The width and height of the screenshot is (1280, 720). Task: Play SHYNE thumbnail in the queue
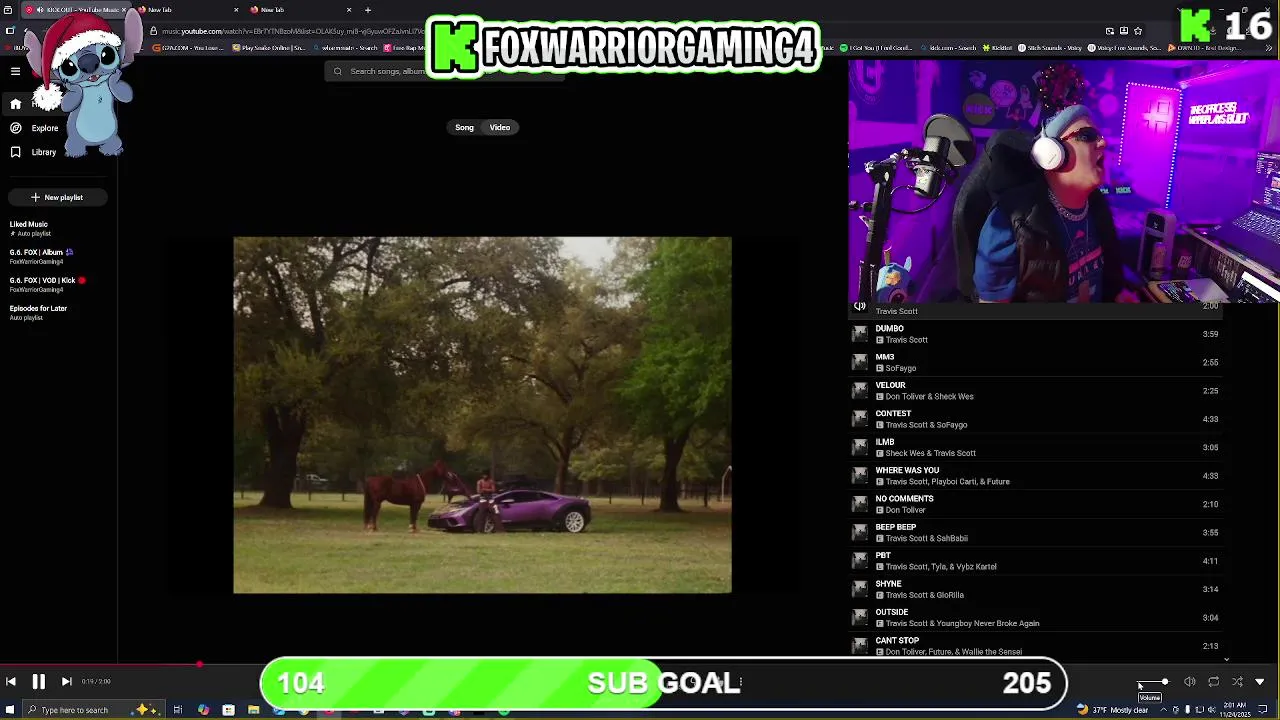coord(860,589)
